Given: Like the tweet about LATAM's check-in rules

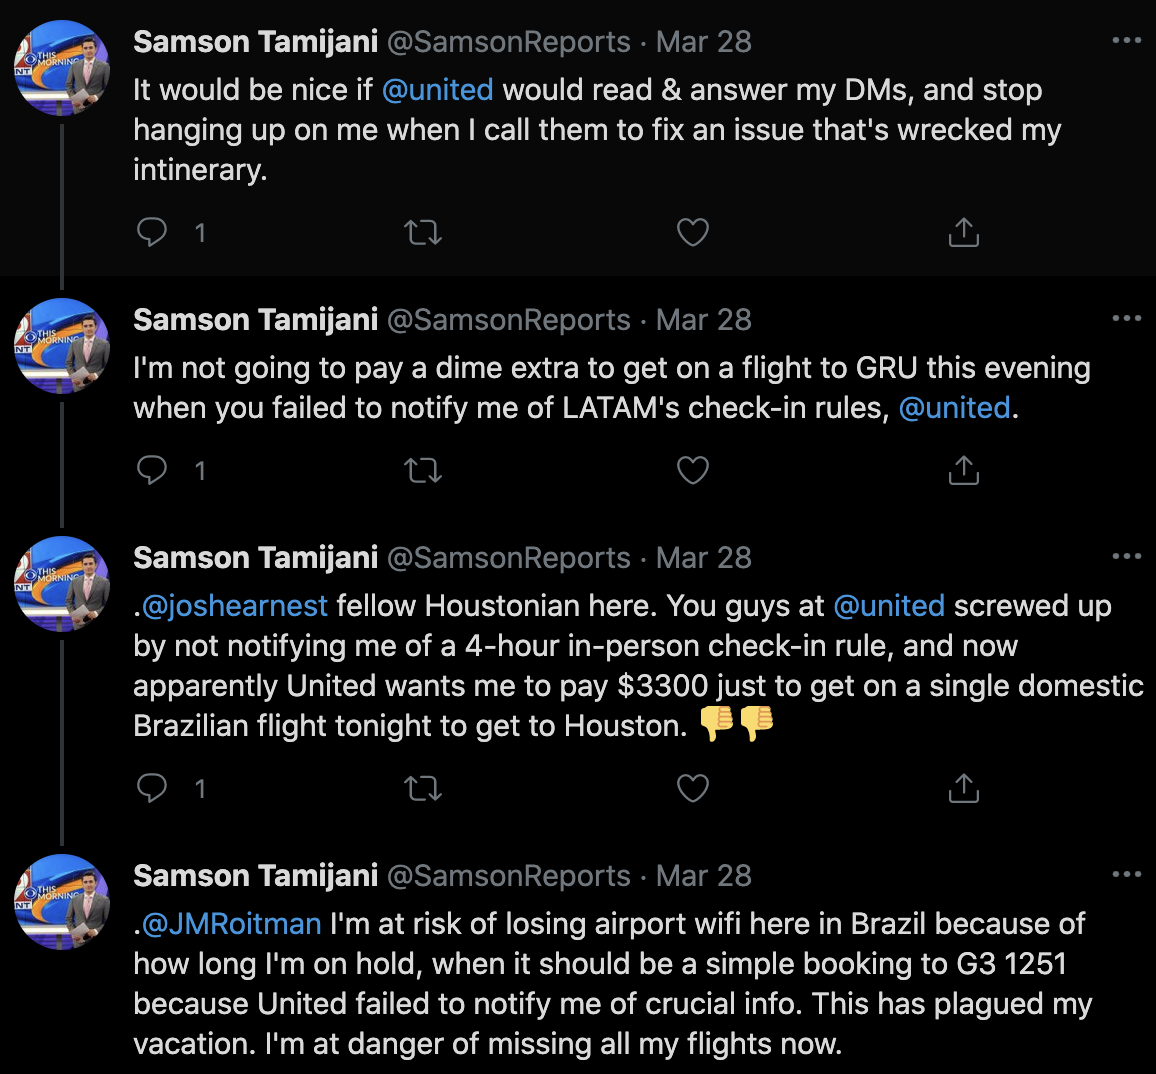Looking at the screenshot, I should pyautogui.click(x=693, y=470).
